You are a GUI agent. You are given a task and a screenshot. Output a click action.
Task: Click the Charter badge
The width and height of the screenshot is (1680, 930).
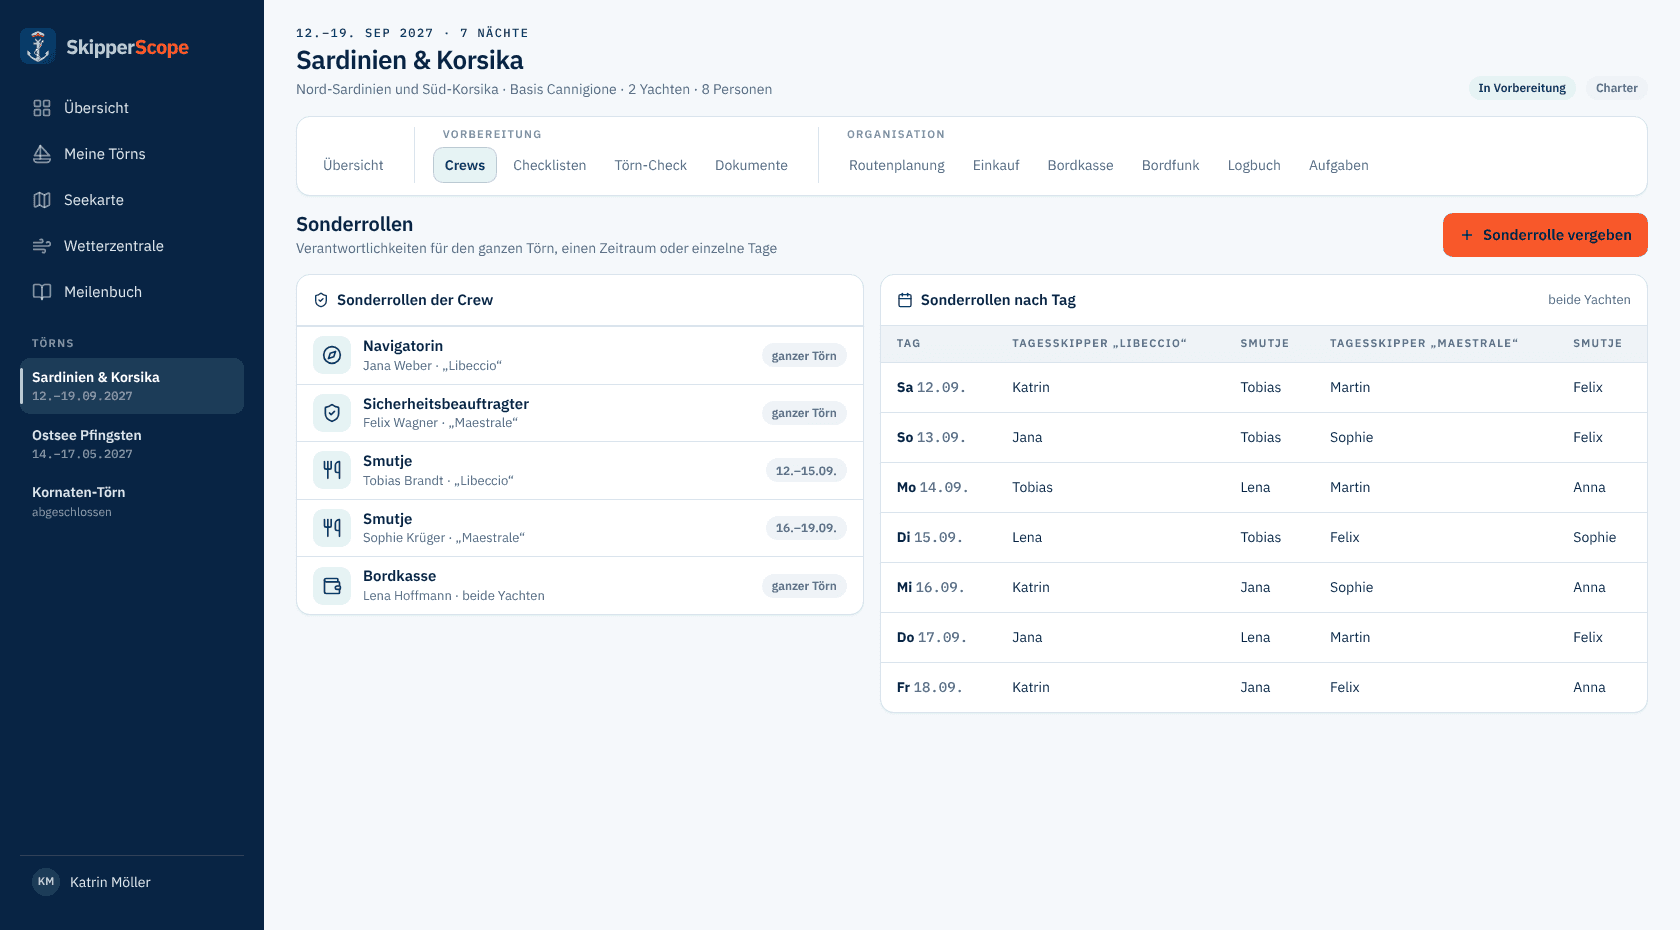point(1617,88)
